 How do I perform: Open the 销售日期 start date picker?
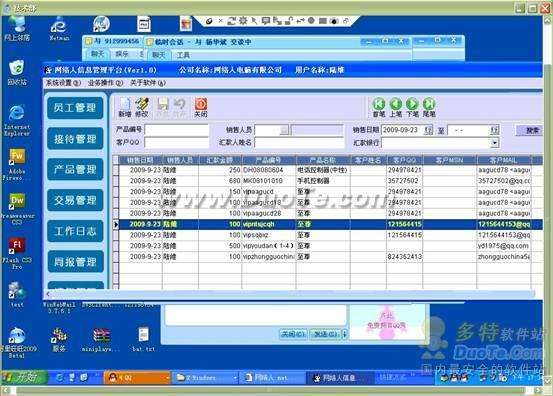click(x=428, y=130)
